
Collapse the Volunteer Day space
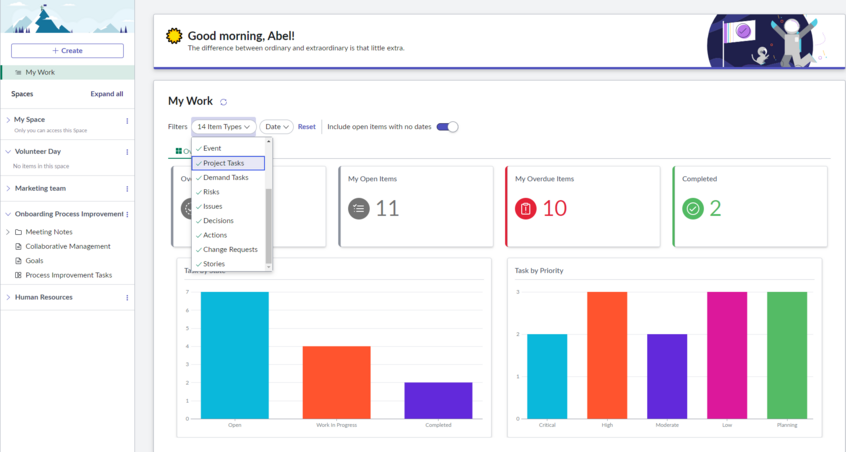8,152
